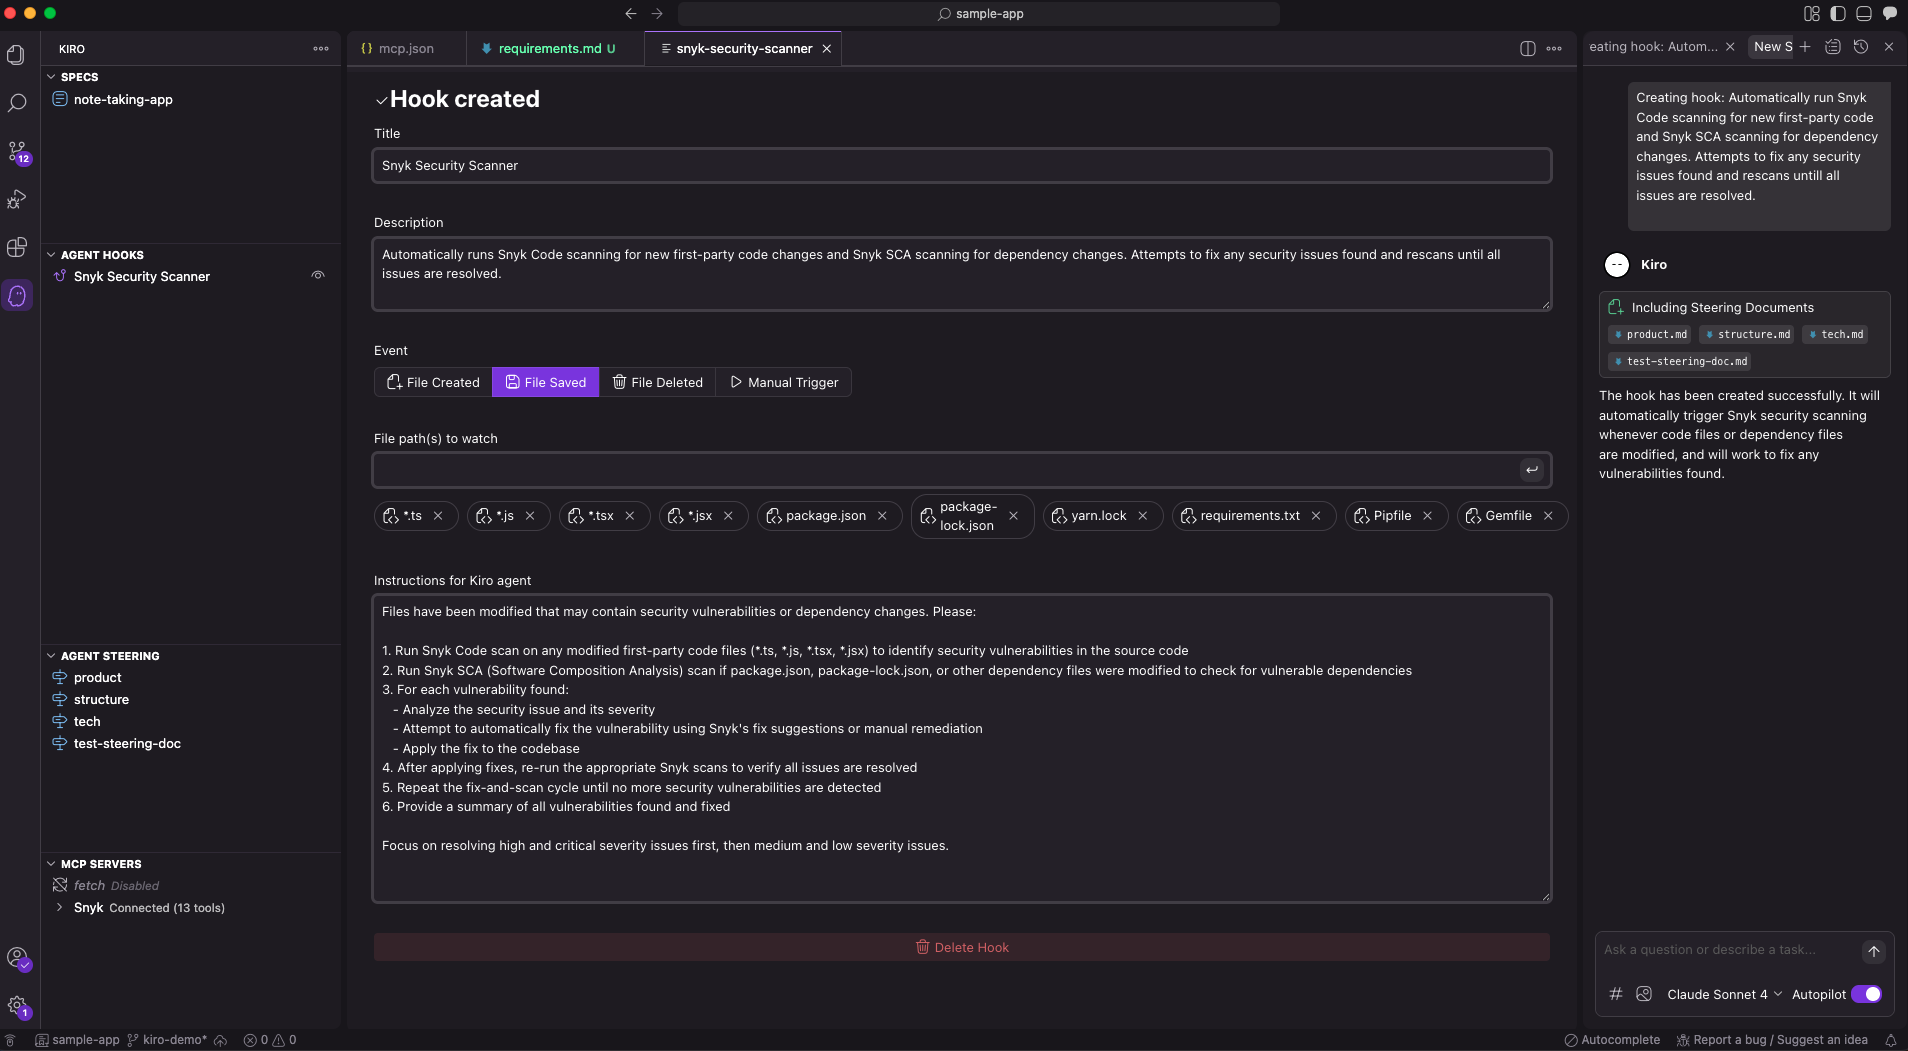Image resolution: width=1908 pixels, height=1051 pixels.
Task: Open the product steering file
Action: click(97, 678)
